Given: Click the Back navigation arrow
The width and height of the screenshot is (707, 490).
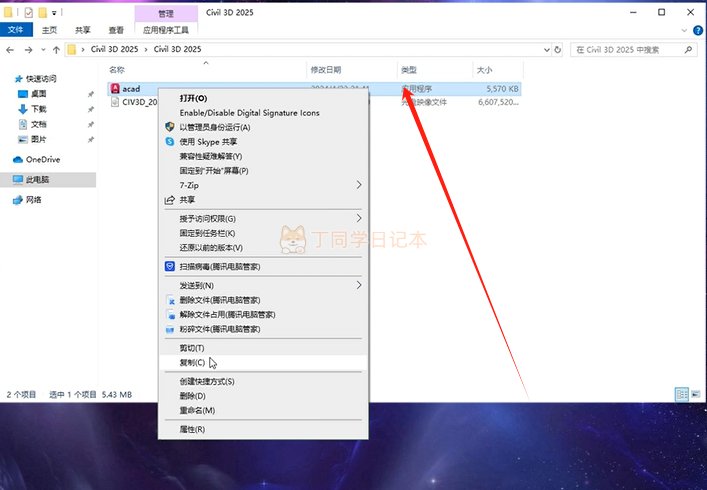Looking at the screenshot, I should [10, 50].
